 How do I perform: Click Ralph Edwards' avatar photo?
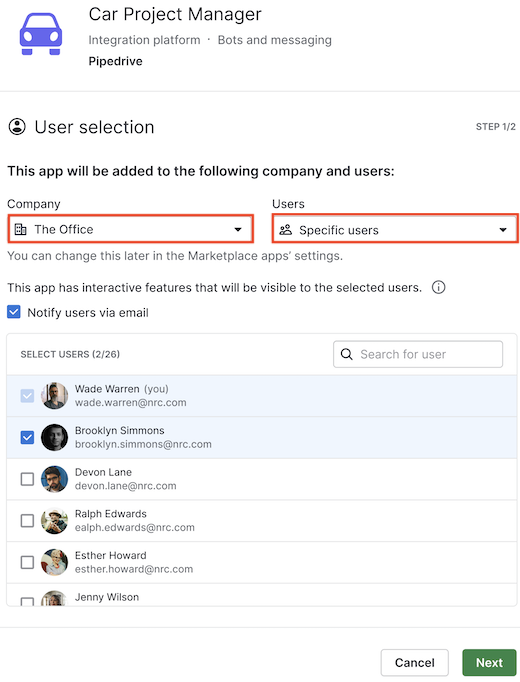54,521
